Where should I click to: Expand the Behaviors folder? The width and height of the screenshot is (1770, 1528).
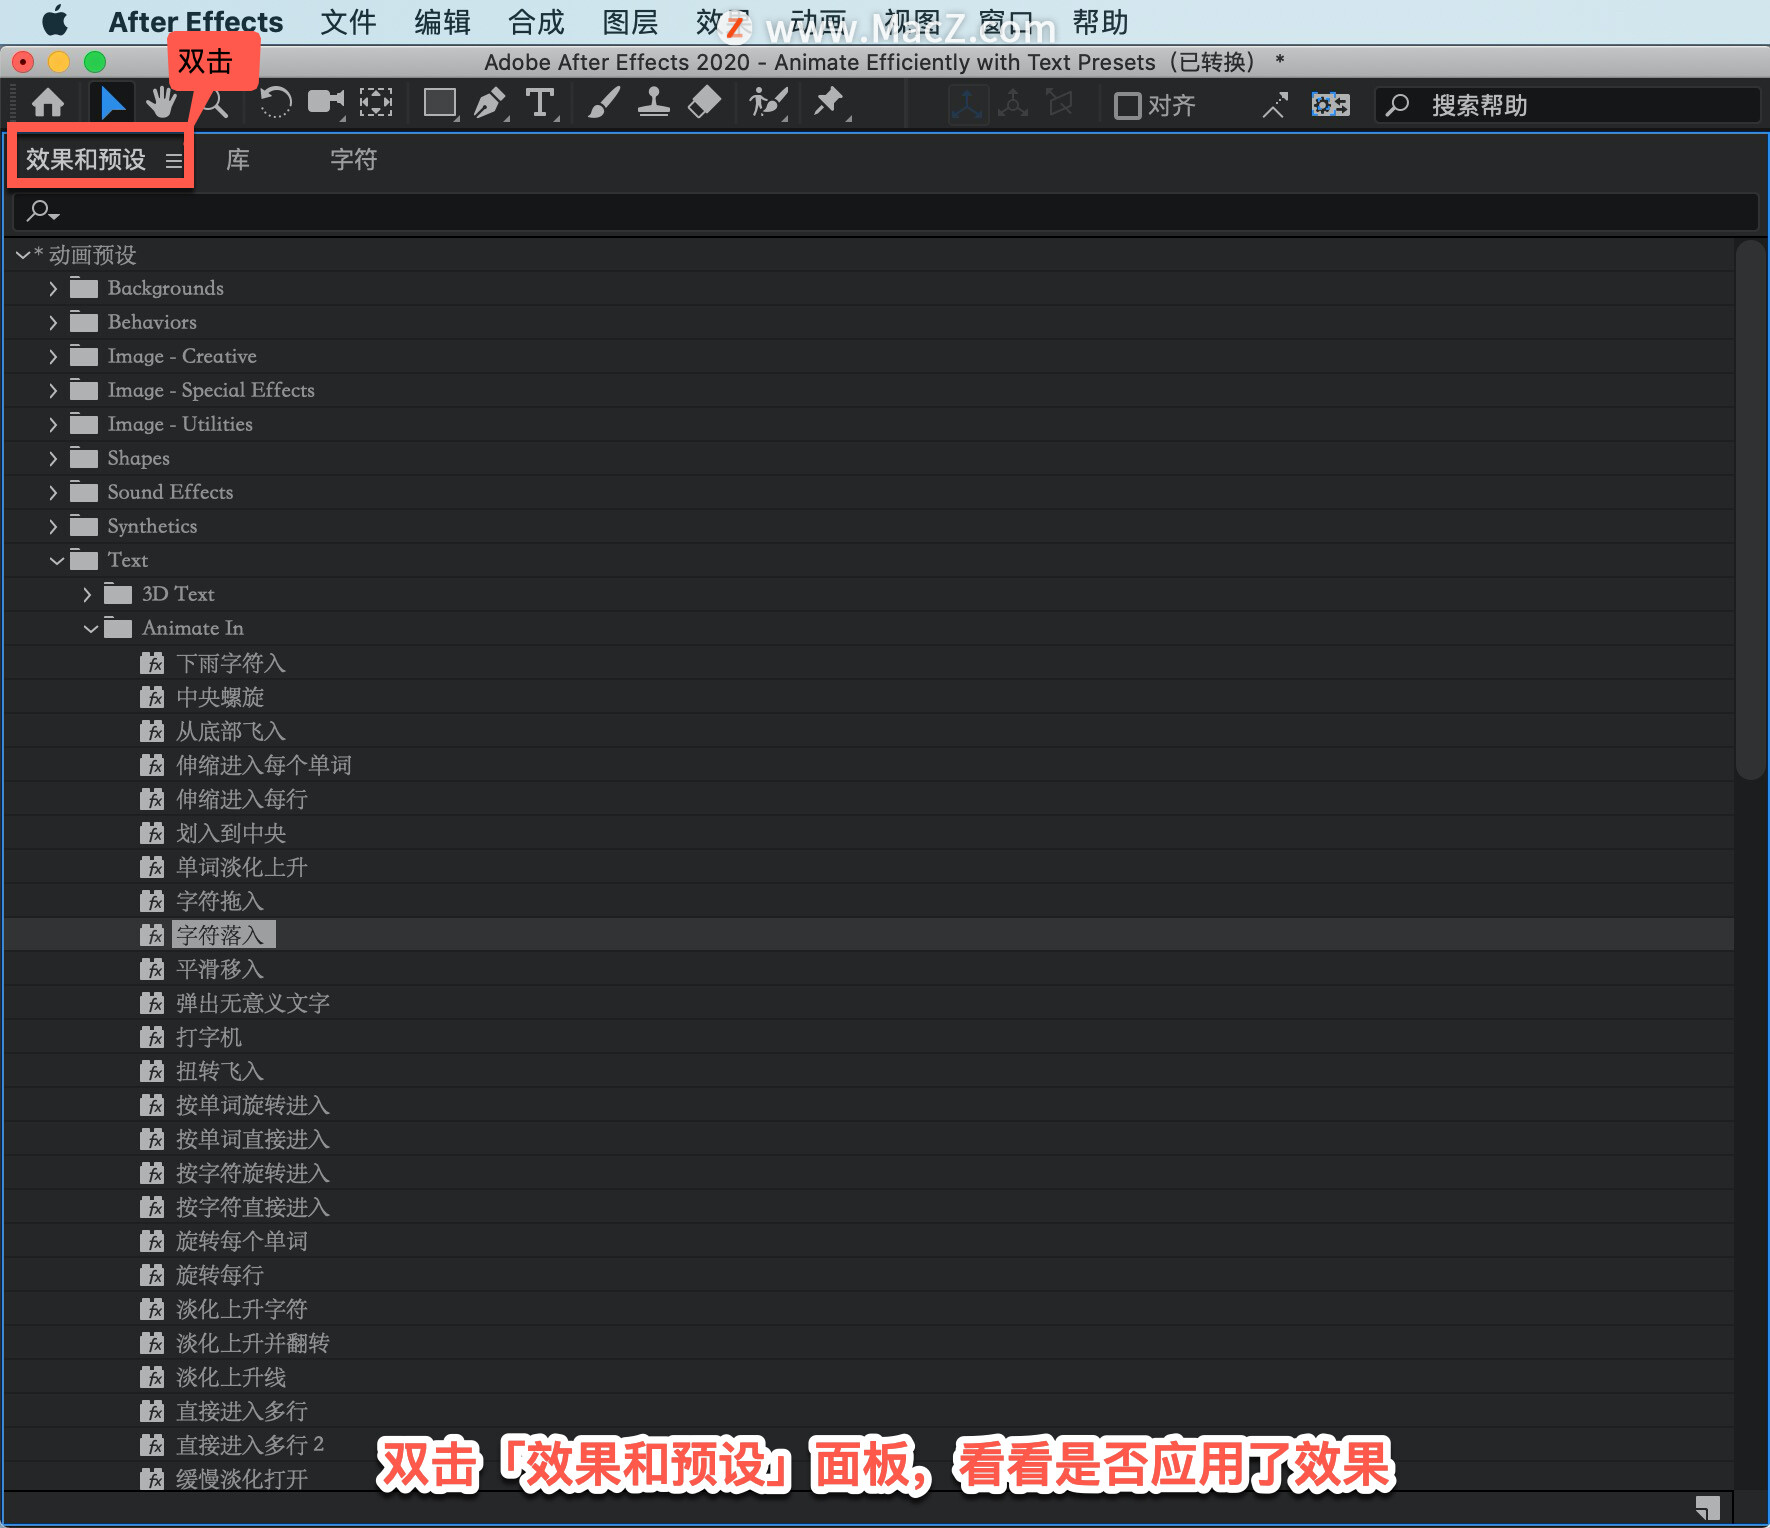pyautogui.click(x=53, y=323)
